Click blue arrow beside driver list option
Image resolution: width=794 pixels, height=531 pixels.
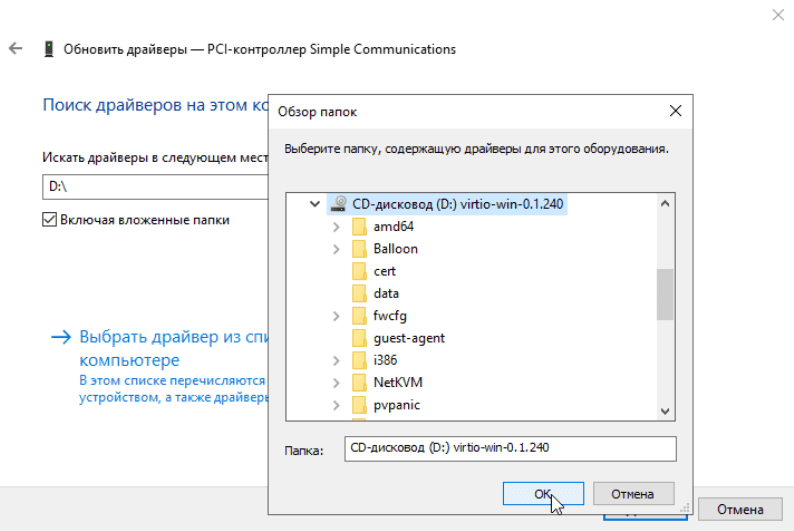click(61, 337)
